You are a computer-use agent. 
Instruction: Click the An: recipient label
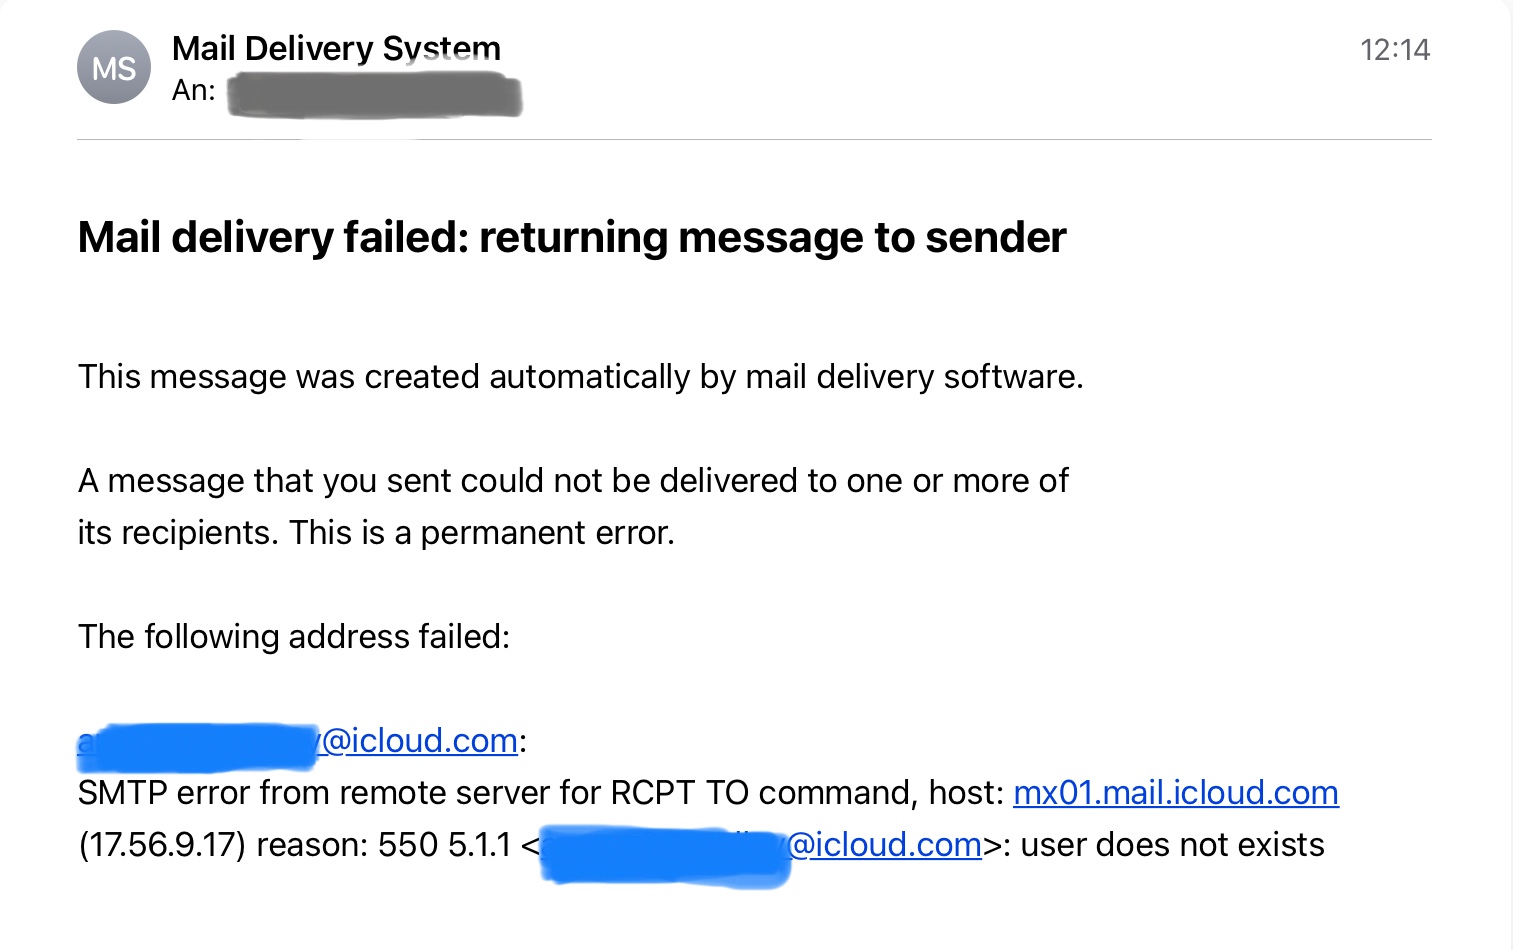(193, 91)
